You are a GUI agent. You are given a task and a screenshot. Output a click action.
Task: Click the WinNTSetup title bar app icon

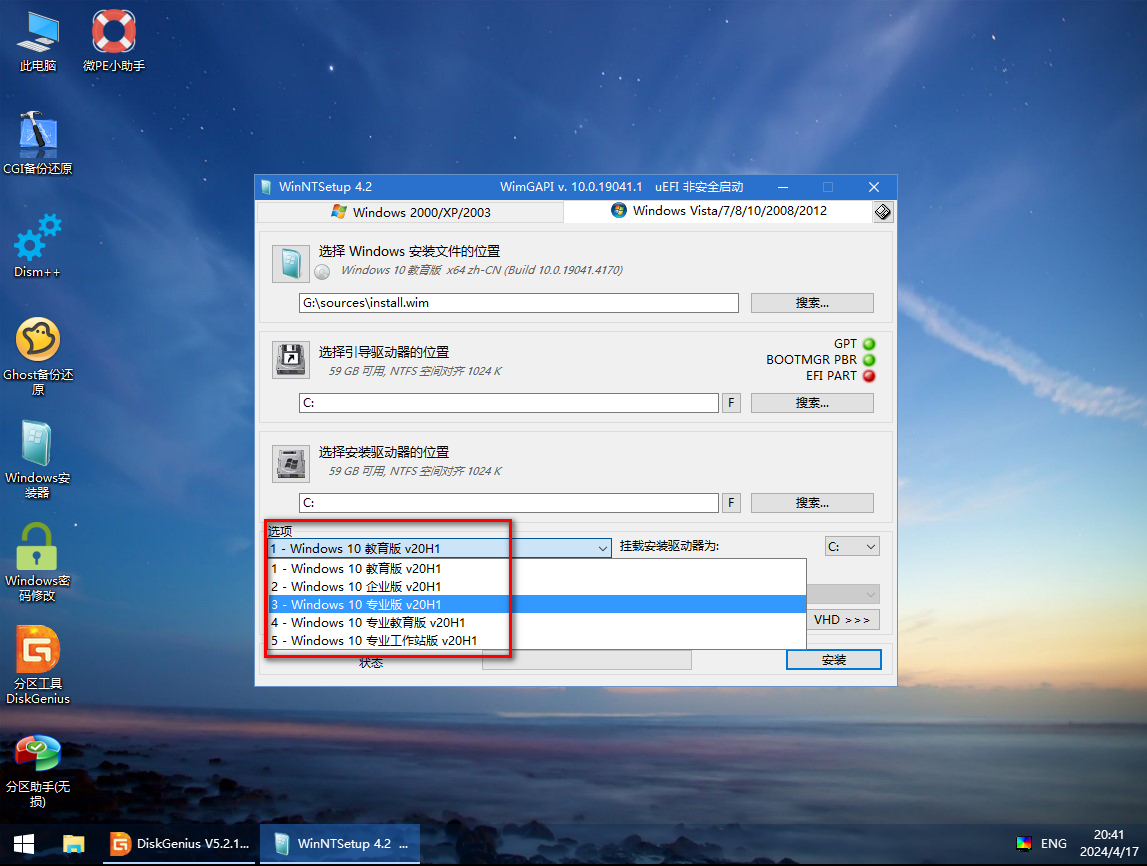(266, 187)
